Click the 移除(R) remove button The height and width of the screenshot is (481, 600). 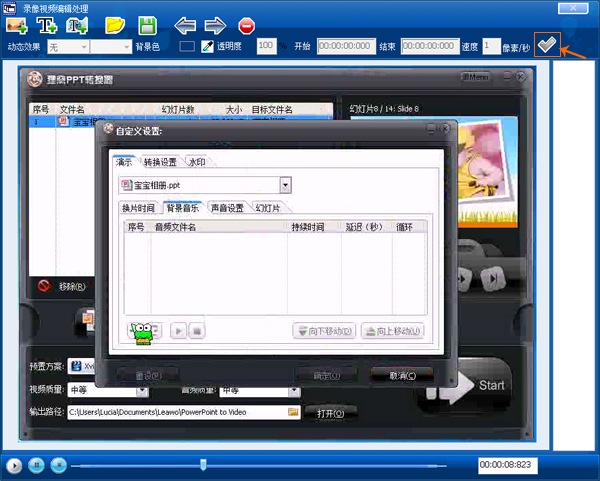coord(62,286)
